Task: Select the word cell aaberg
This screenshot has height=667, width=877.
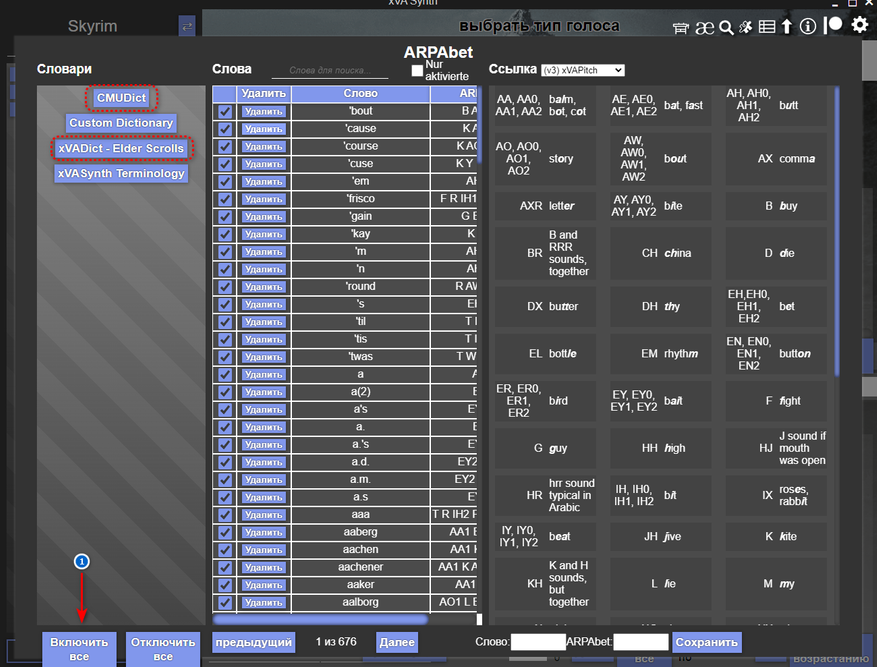Action: pos(360,532)
